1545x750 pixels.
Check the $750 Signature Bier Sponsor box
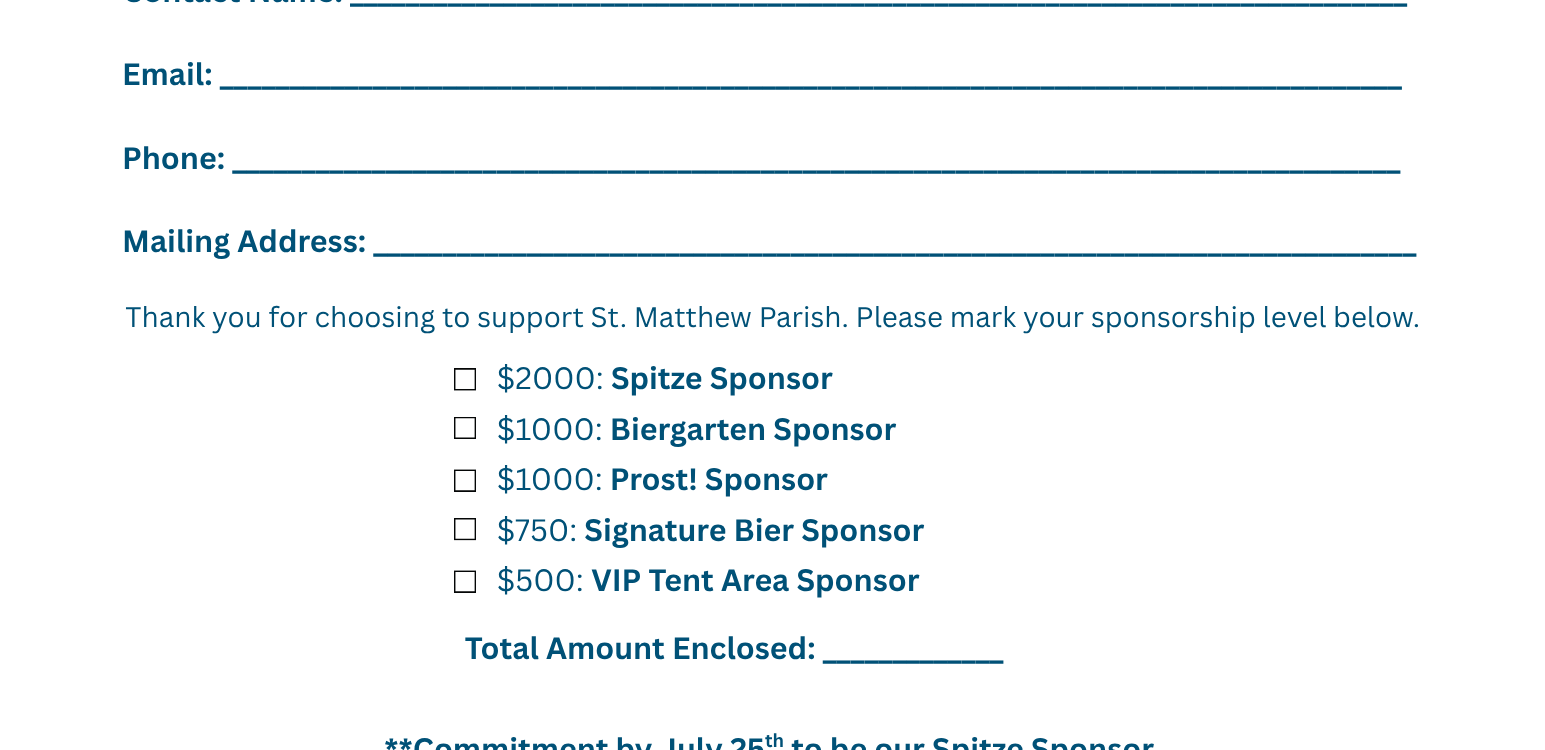click(x=465, y=530)
